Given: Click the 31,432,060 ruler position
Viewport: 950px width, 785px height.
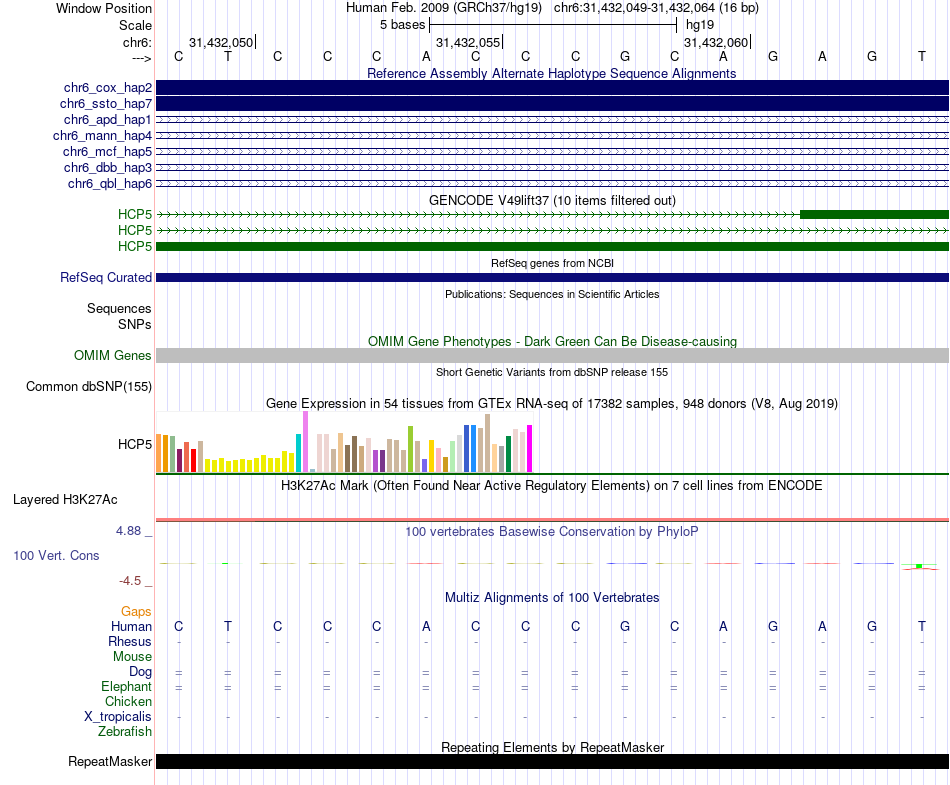Looking at the screenshot, I should tap(717, 42).
